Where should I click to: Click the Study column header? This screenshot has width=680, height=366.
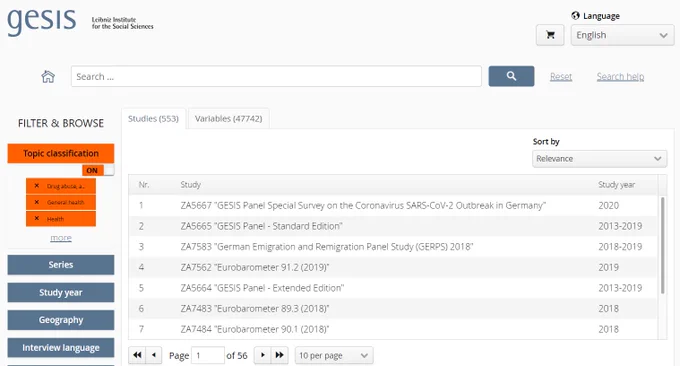[x=190, y=185]
